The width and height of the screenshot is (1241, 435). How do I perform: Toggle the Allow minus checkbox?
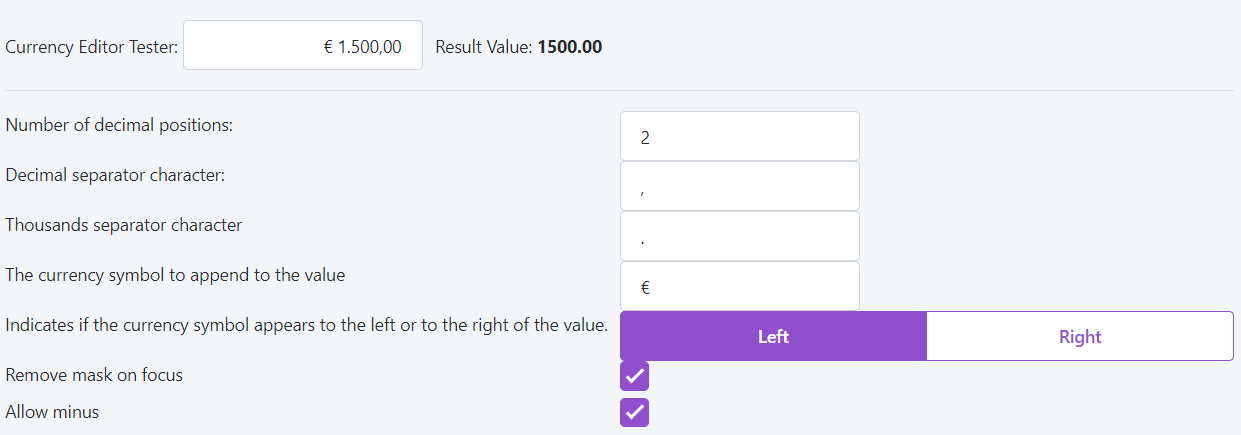[634, 412]
